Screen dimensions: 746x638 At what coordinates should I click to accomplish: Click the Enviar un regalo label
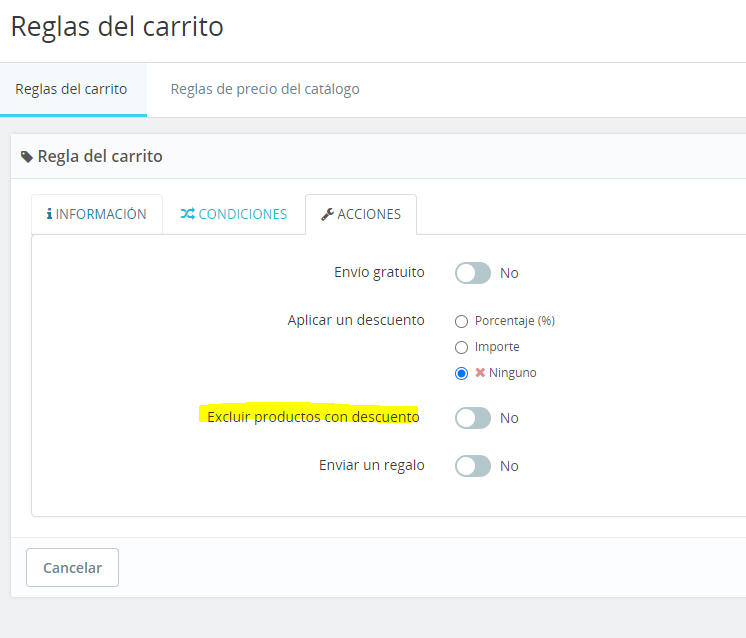(372, 465)
